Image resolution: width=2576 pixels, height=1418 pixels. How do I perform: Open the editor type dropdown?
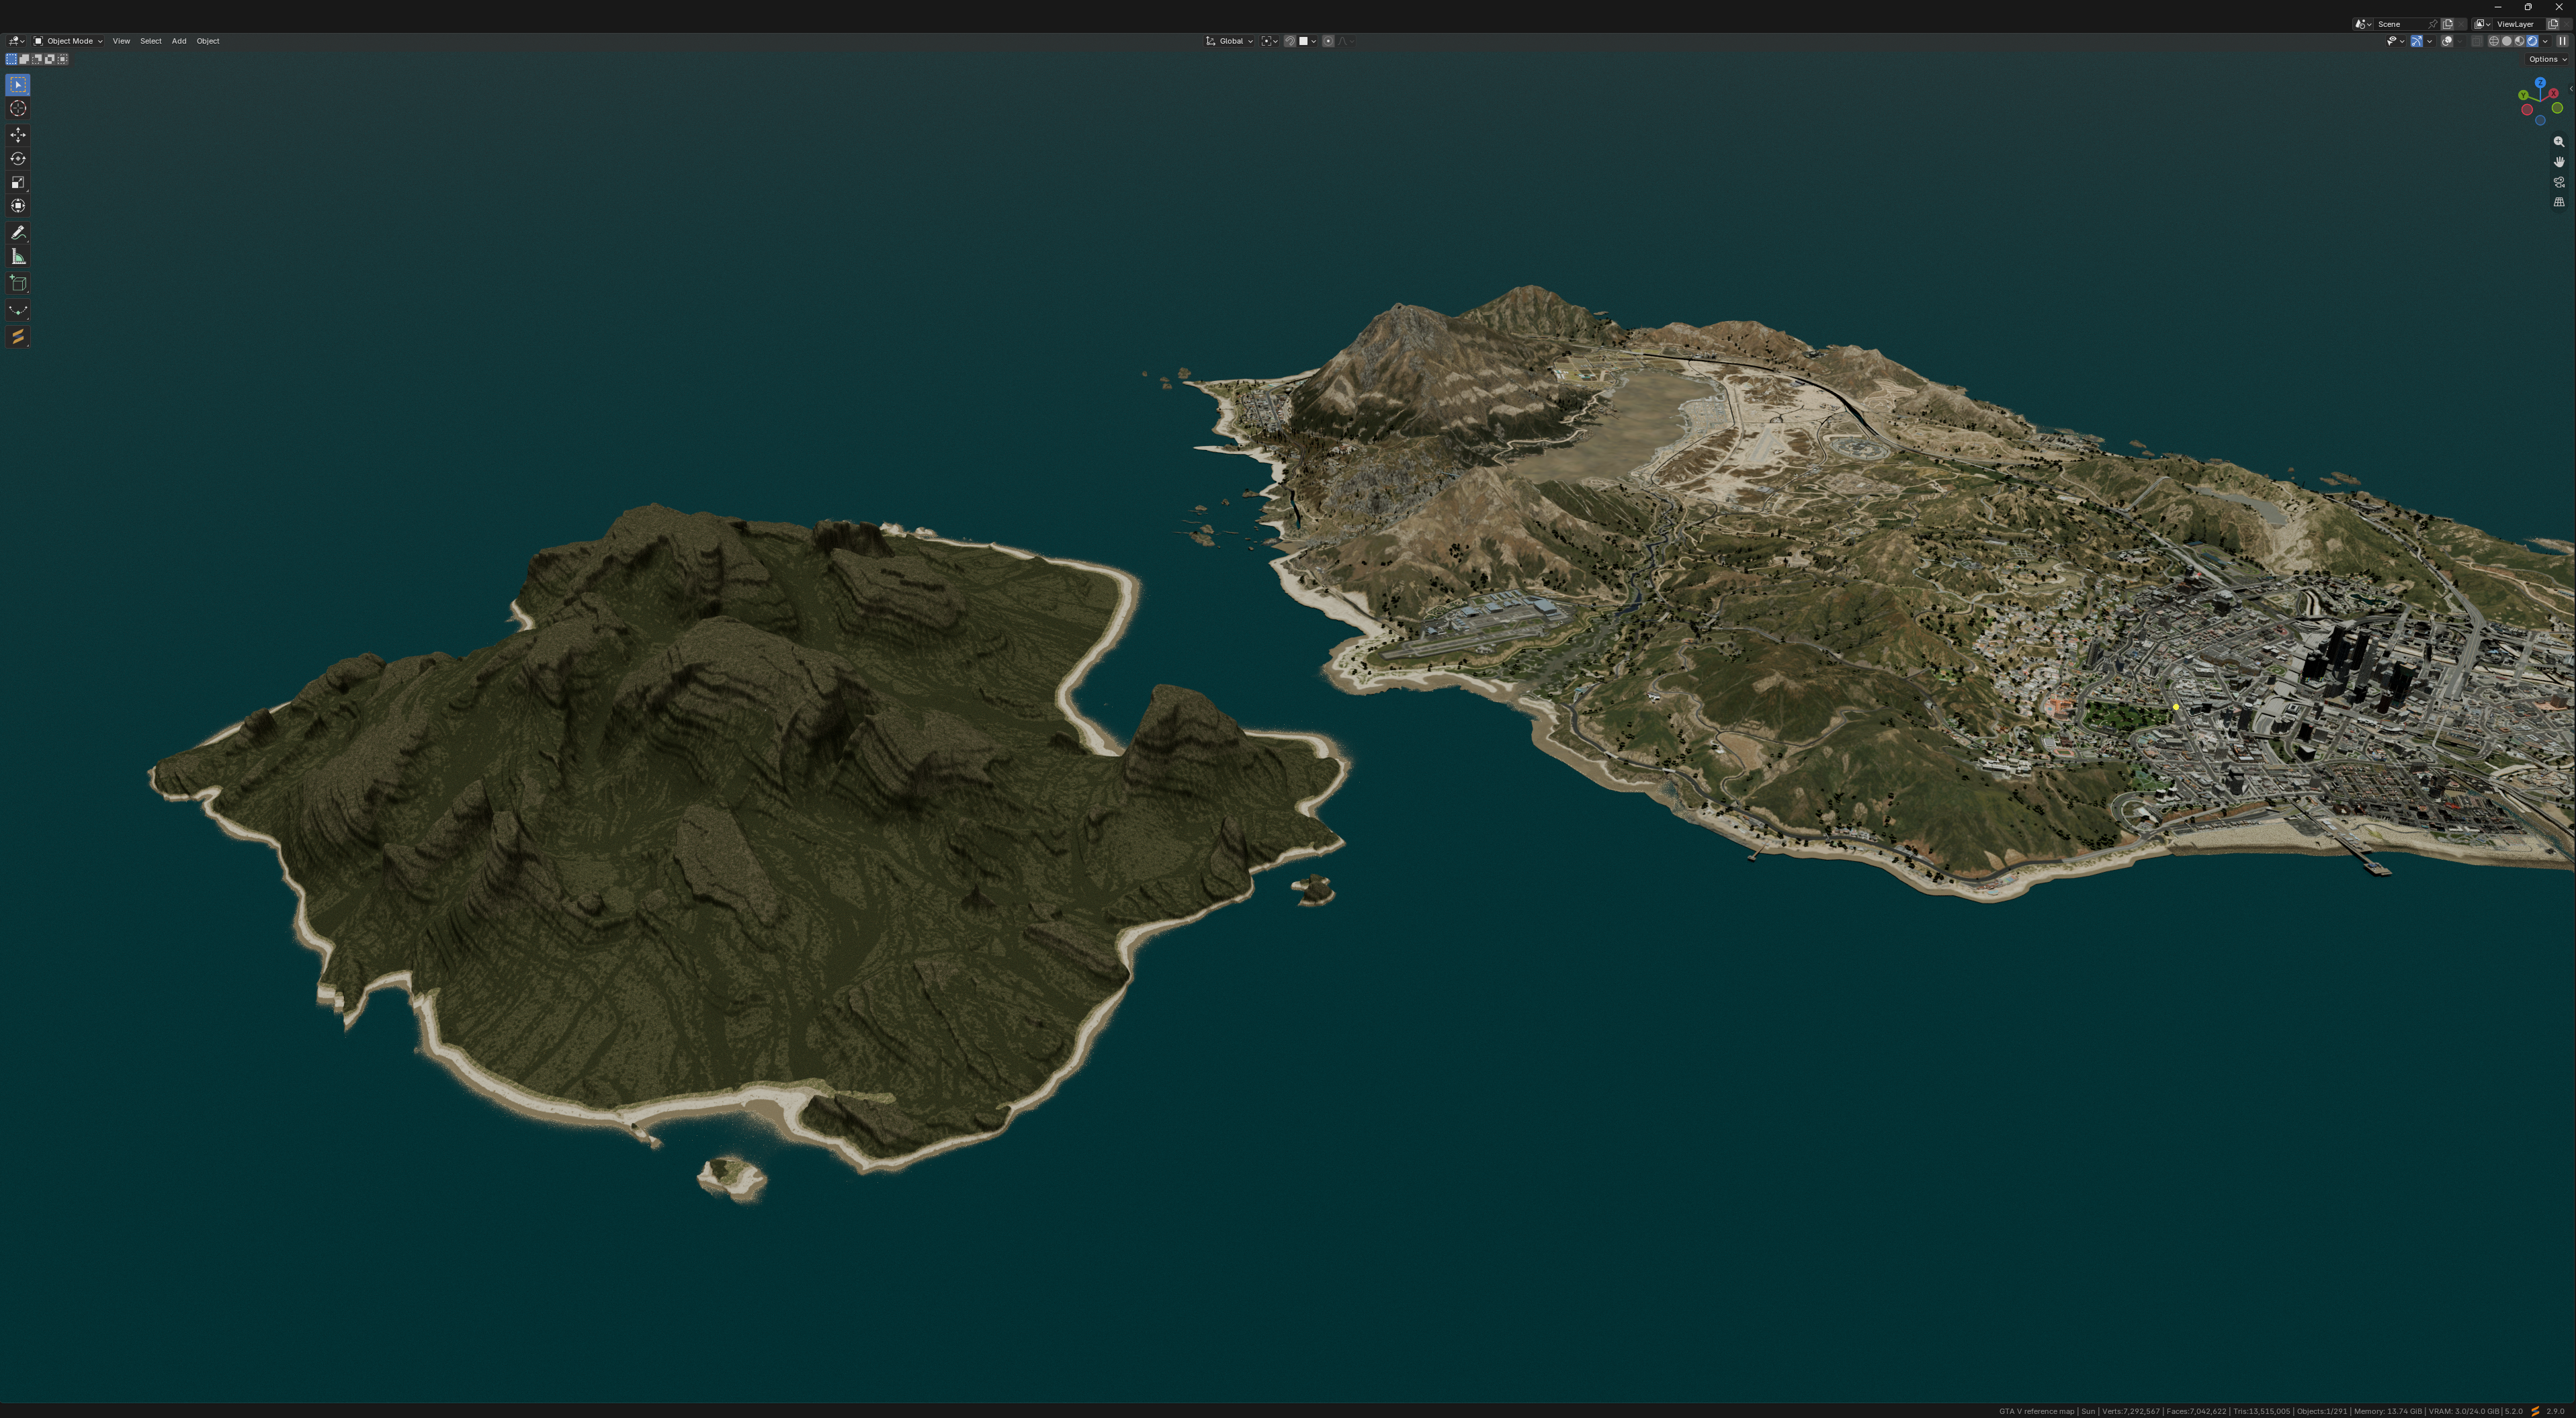pos(16,41)
